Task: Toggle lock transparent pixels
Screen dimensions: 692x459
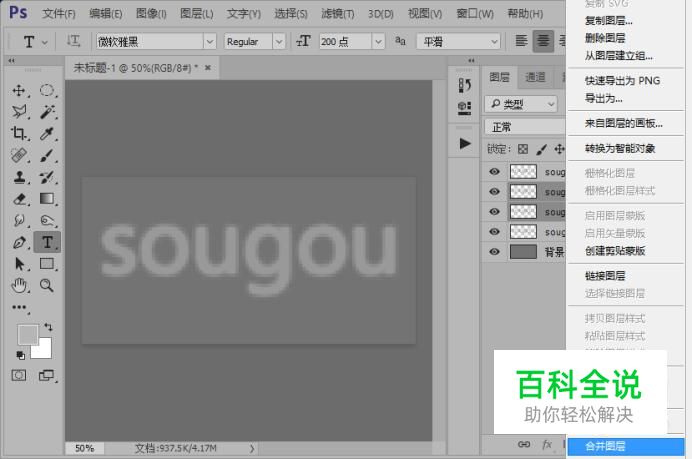Action: [523, 149]
